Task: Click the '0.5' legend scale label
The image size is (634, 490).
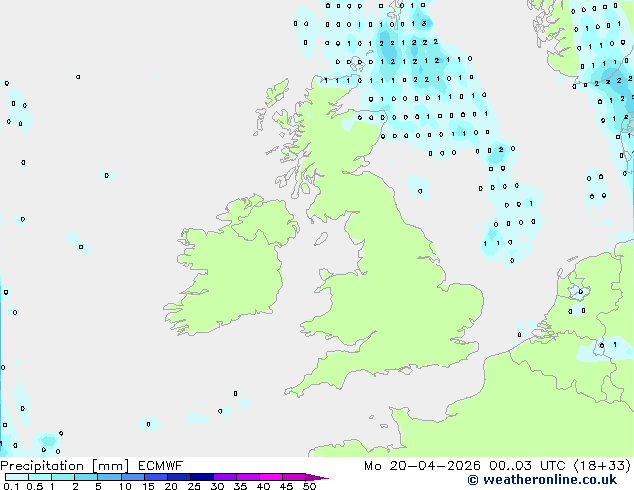Action: pyautogui.click(x=35, y=486)
